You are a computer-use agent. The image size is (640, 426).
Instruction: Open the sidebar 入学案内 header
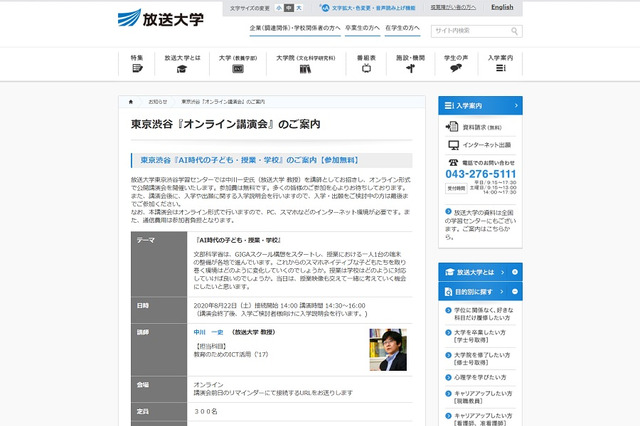[x=480, y=106]
